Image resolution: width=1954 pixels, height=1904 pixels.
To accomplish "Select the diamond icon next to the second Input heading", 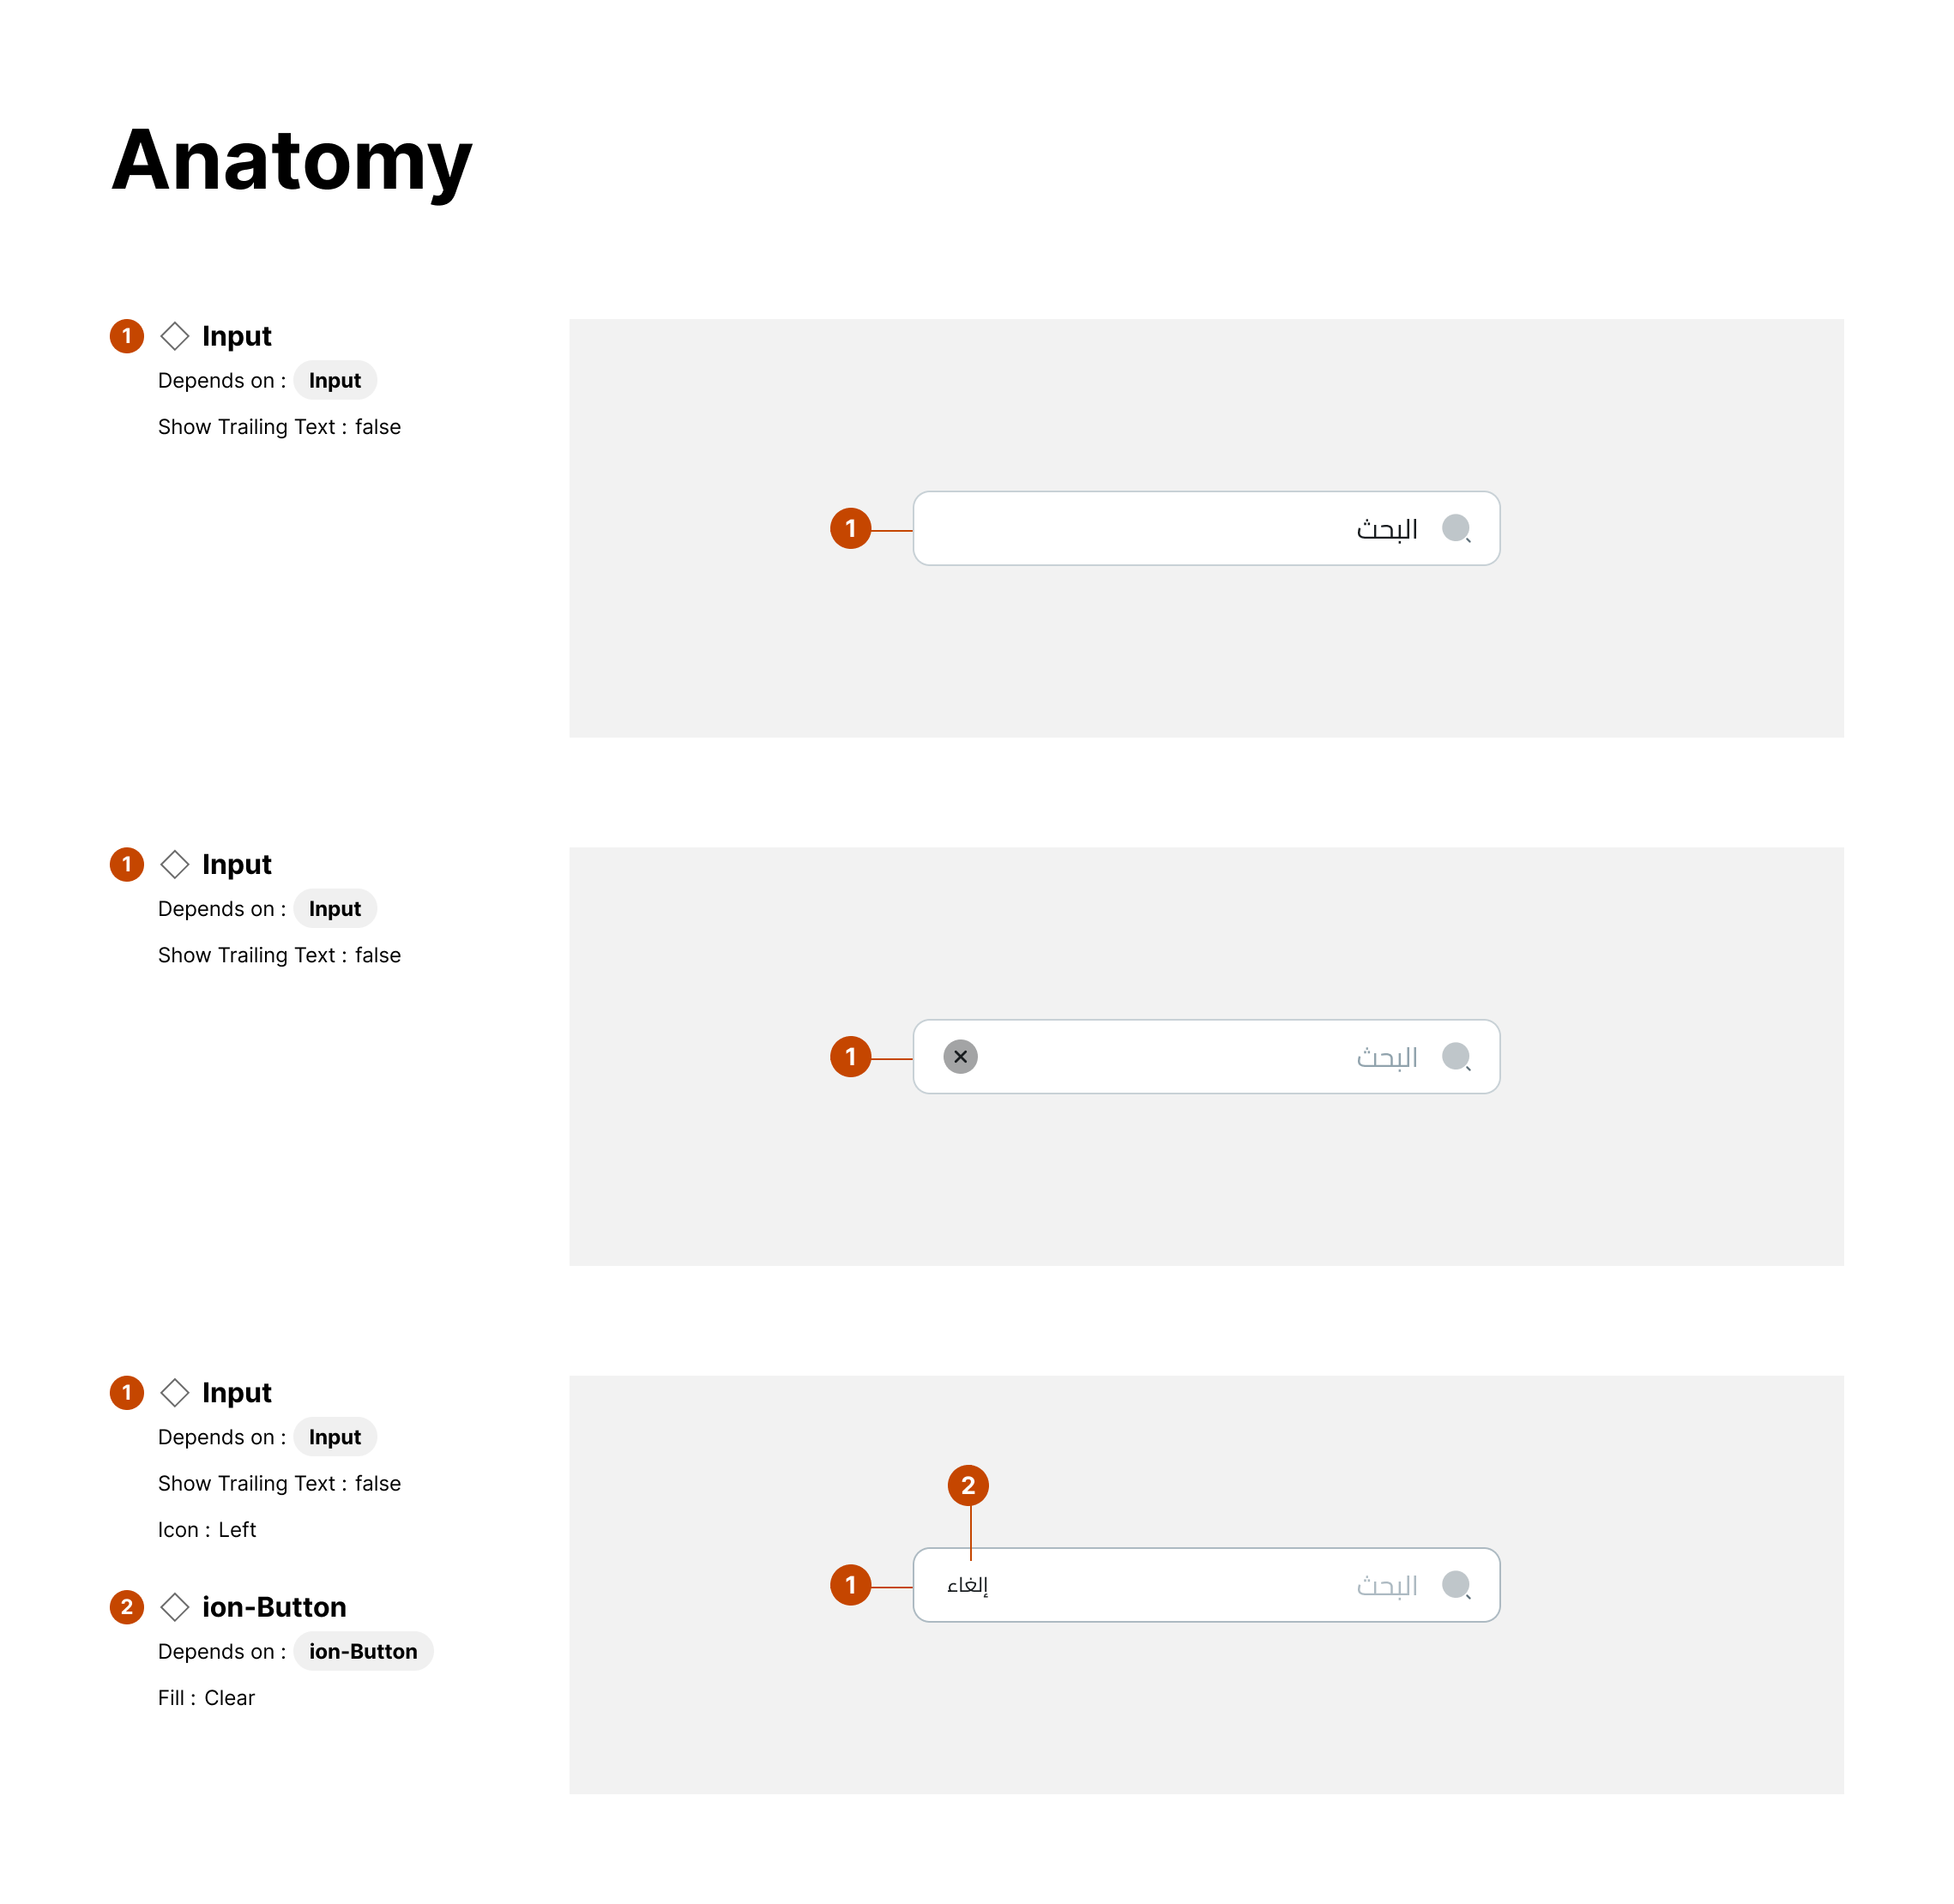I will point(176,864).
